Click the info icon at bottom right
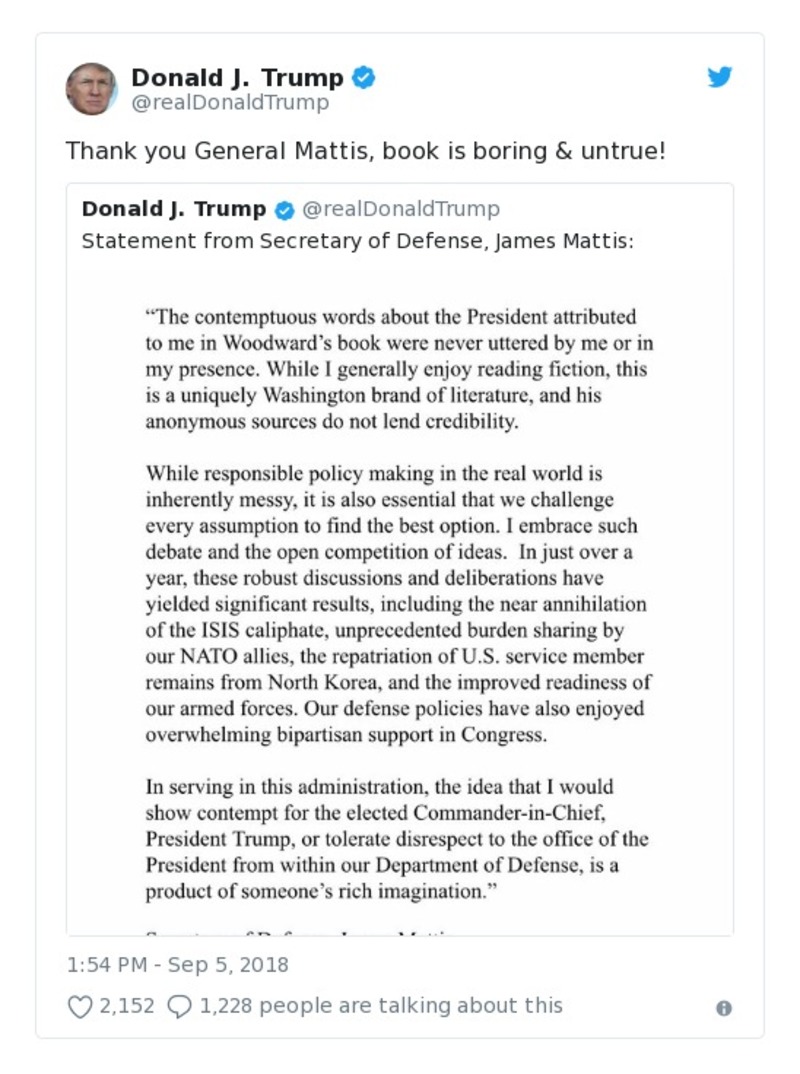 (x=722, y=1010)
